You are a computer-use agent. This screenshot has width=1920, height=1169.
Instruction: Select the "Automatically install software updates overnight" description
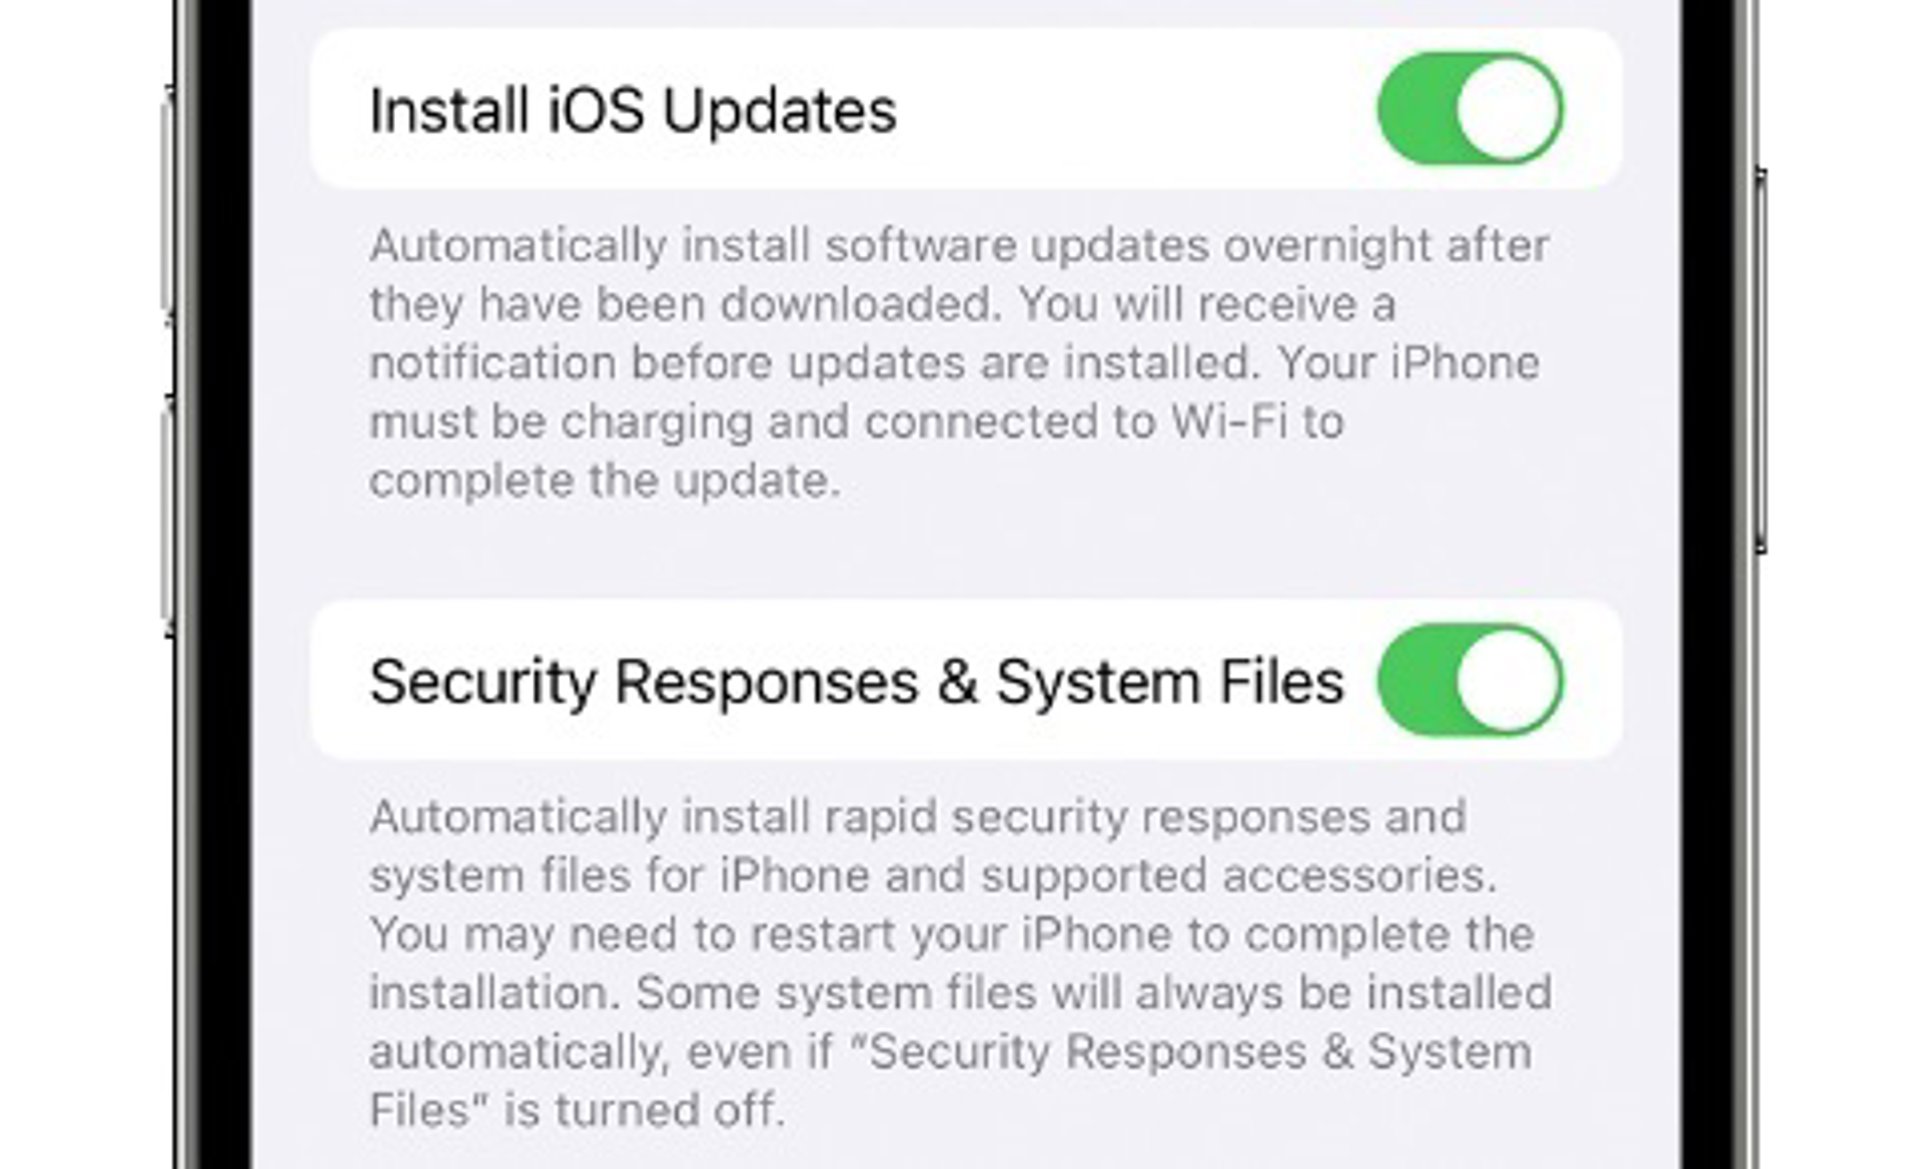tap(960, 363)
